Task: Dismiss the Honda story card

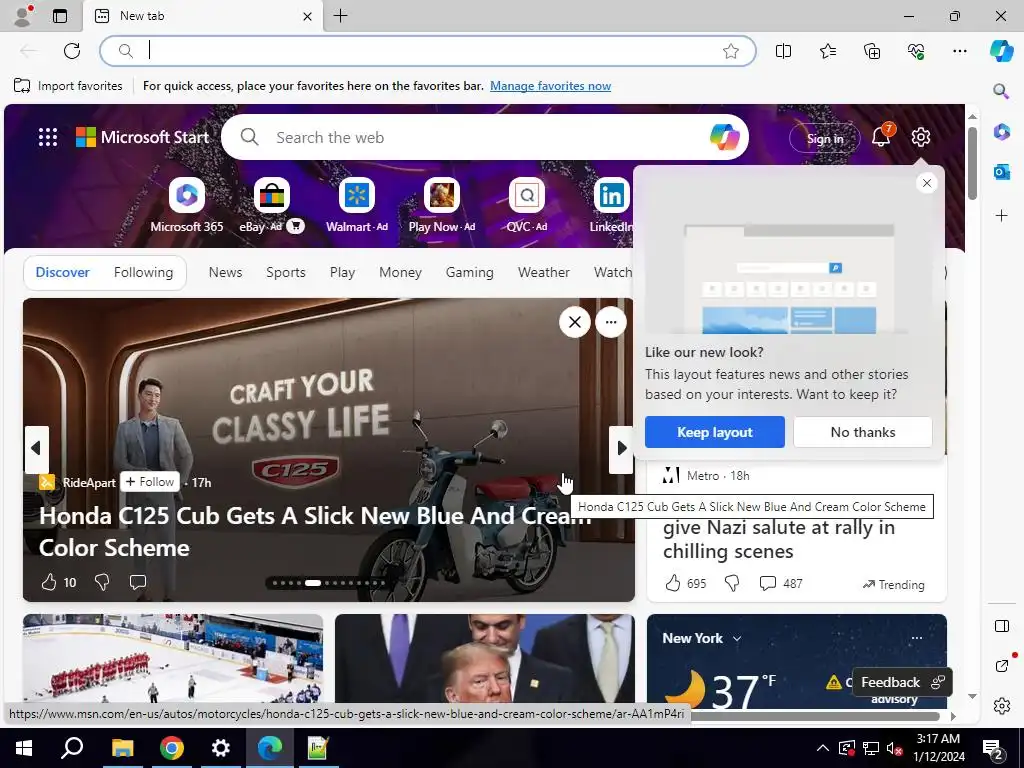Action: tap(575, 322)
